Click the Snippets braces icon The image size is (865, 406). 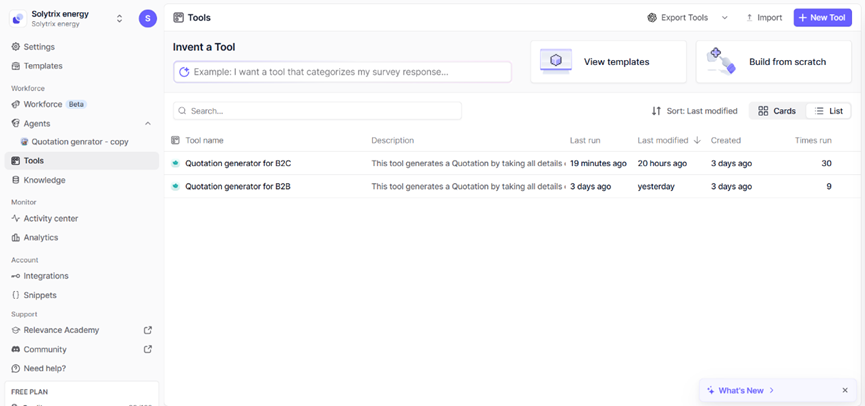click(x=16, y=295)
